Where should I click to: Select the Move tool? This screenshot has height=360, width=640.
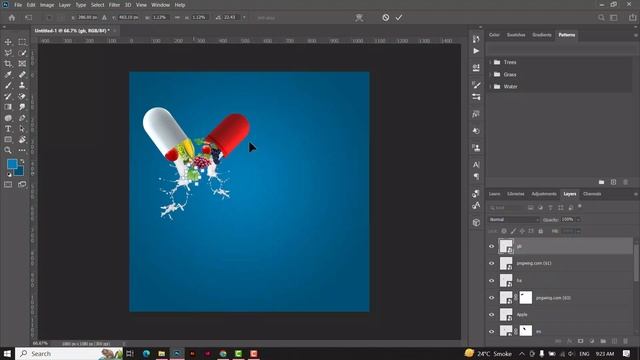click(8, 42)
